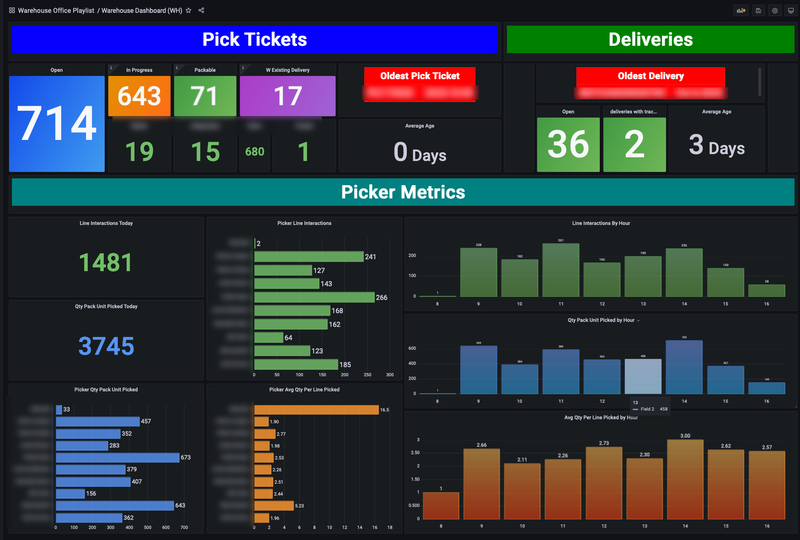This screenshot has width=800, height=540.
Task: Open the W Existing Delivery panel title menu
Action: [x=288, y=70]
